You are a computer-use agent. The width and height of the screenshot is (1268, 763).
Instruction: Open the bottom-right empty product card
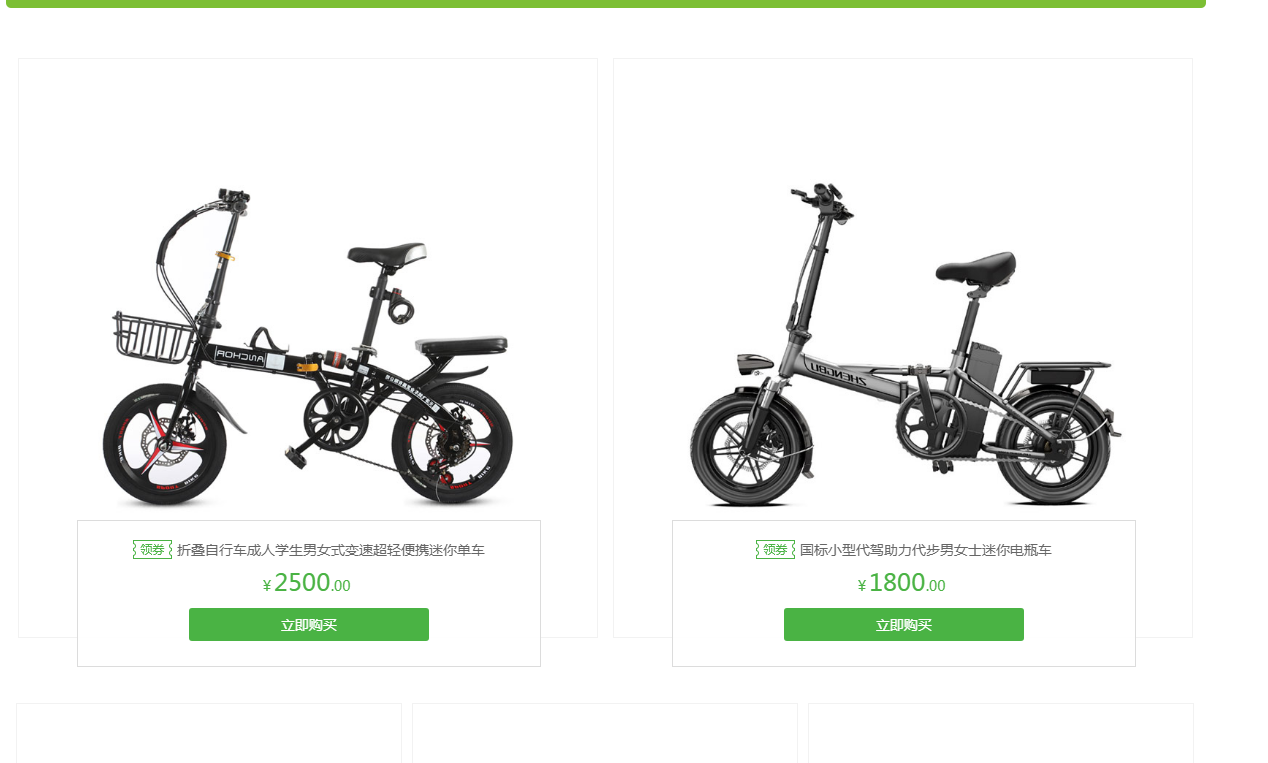[1001, 733]
